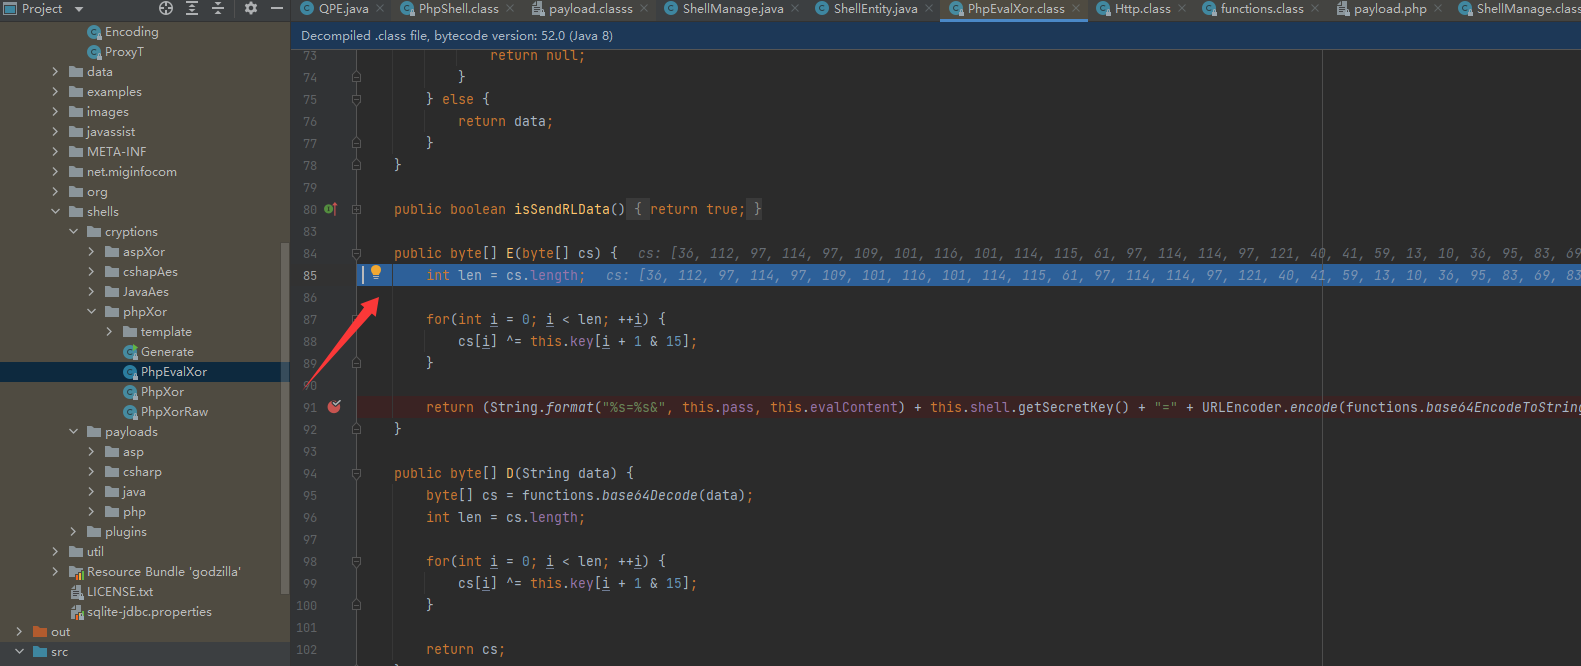The height and width of the screenshot is (666, 1581).
Task: Click the yellow lightbulb intention icon
Action: tap(376, 272)
